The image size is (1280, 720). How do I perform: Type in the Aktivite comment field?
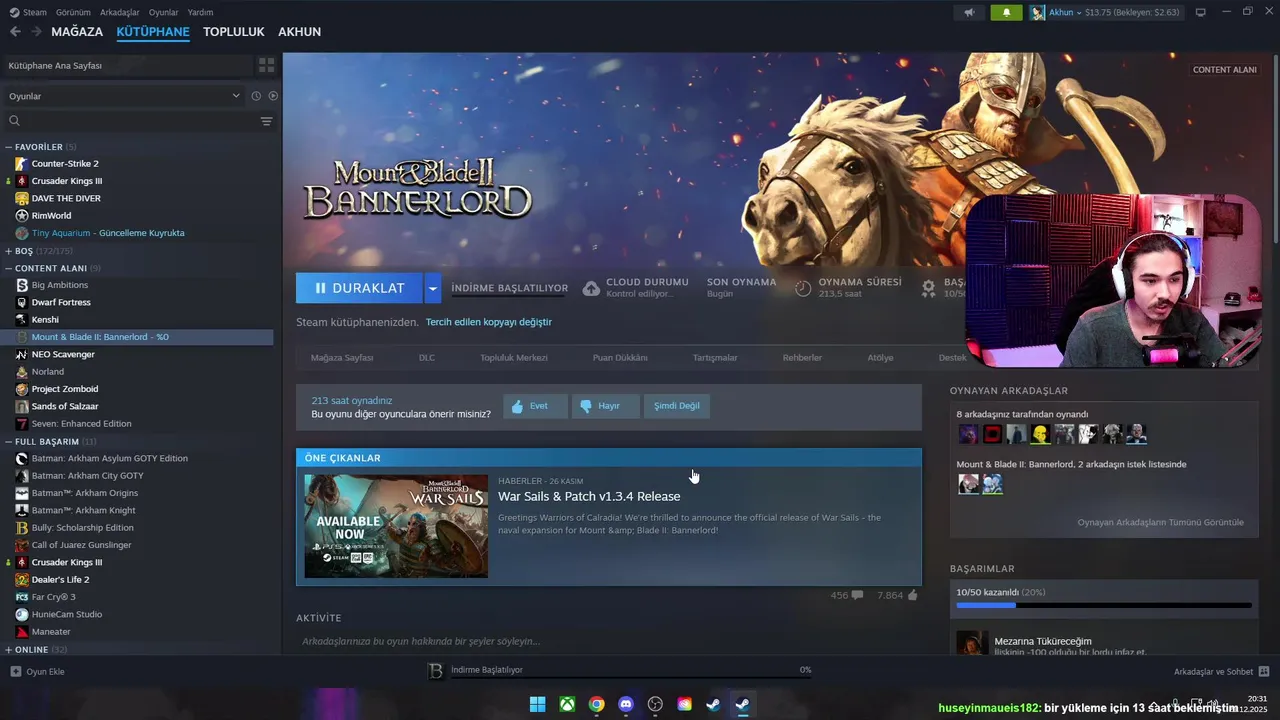608,641
